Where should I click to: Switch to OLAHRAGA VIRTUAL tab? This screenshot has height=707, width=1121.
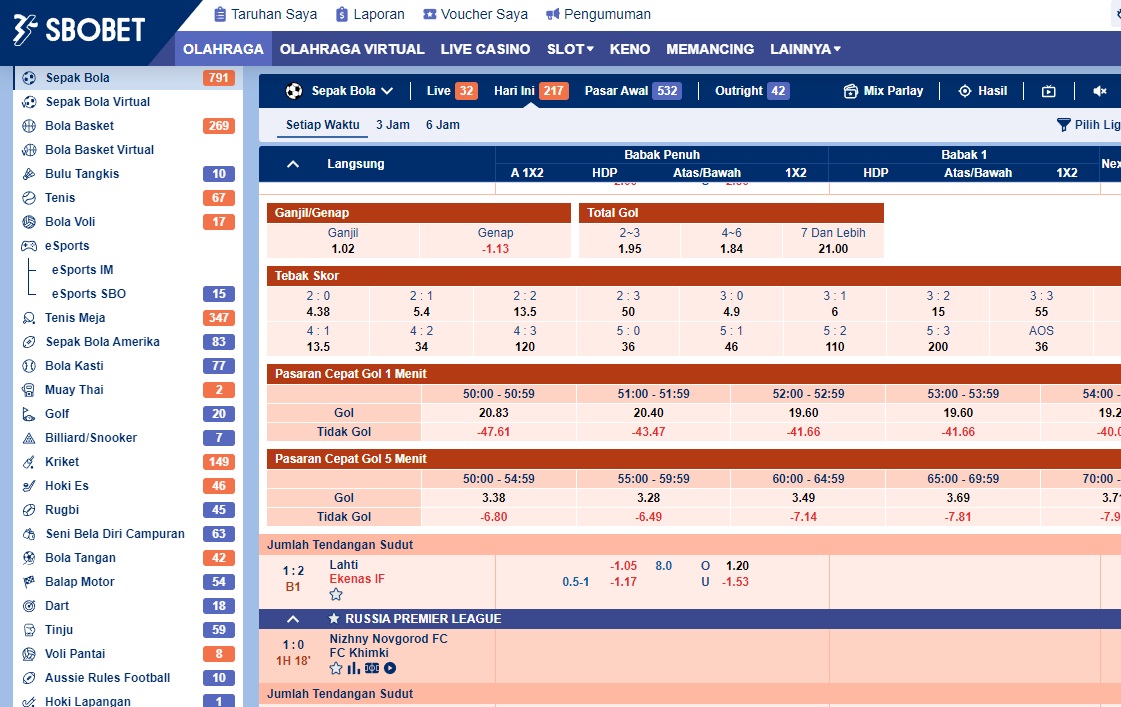pyautogui.click(x=352, y=49)
